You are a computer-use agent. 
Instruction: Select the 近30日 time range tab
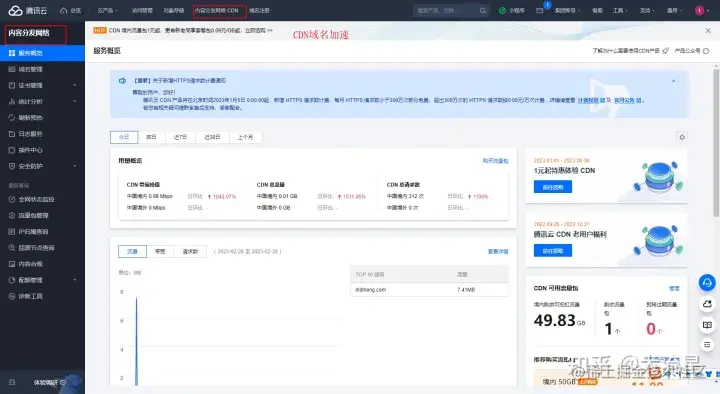pos(212,137)
